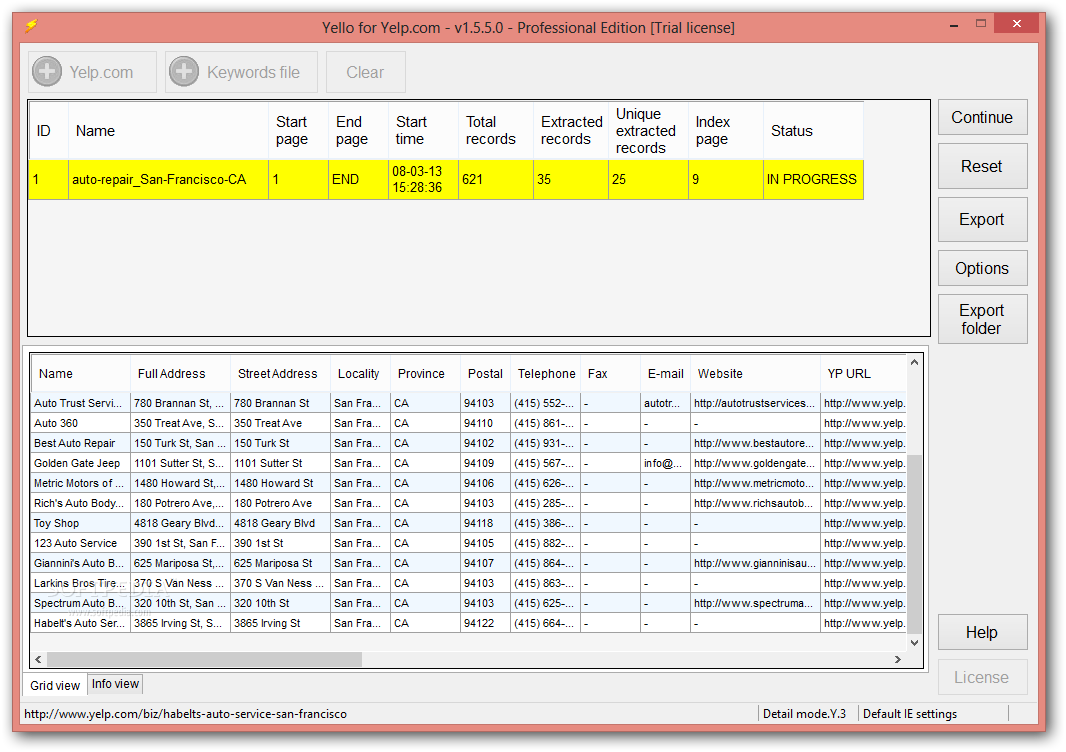Screen dimensions: 1066x752
Task: Click the Total records column header
Action: coord(496,131)
